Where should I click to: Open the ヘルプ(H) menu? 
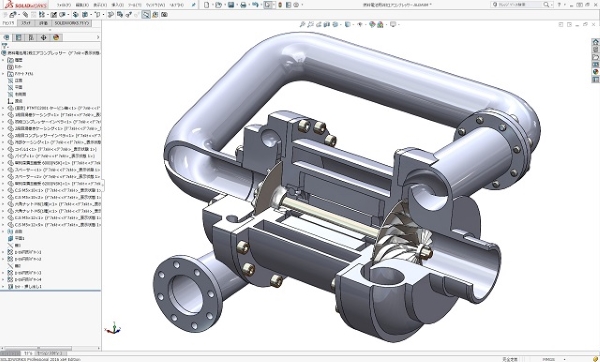(x=176, y=5)
